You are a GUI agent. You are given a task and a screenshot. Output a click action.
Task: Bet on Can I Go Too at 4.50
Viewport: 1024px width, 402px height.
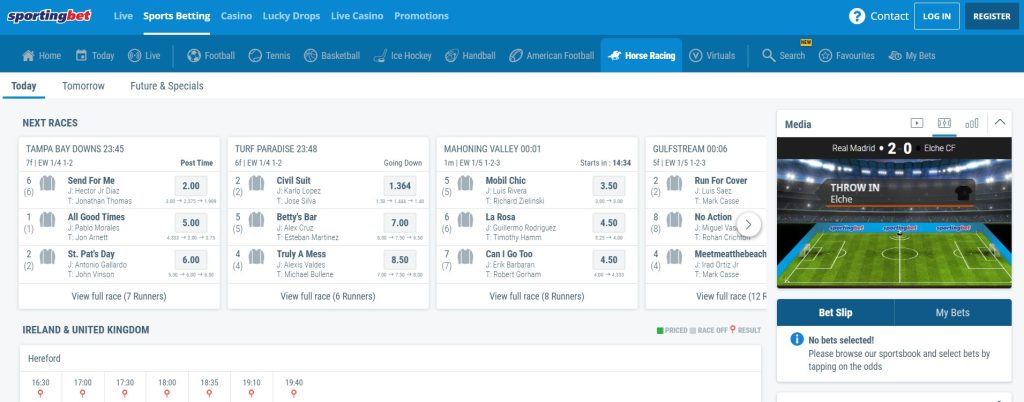point(609,260)
